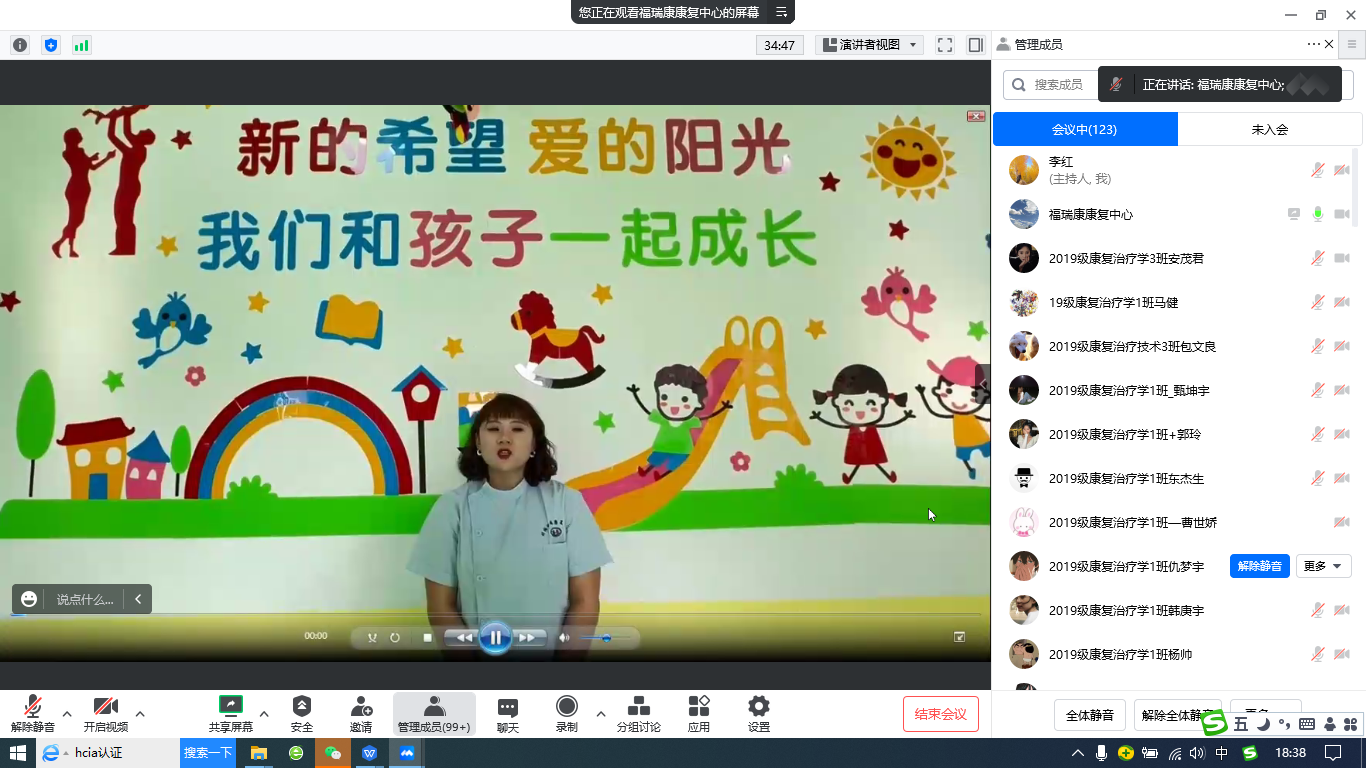Viewport: 1366px width, 768px height.
Task: Switch to the 未入会 tab
Action: click(1270, 129)
